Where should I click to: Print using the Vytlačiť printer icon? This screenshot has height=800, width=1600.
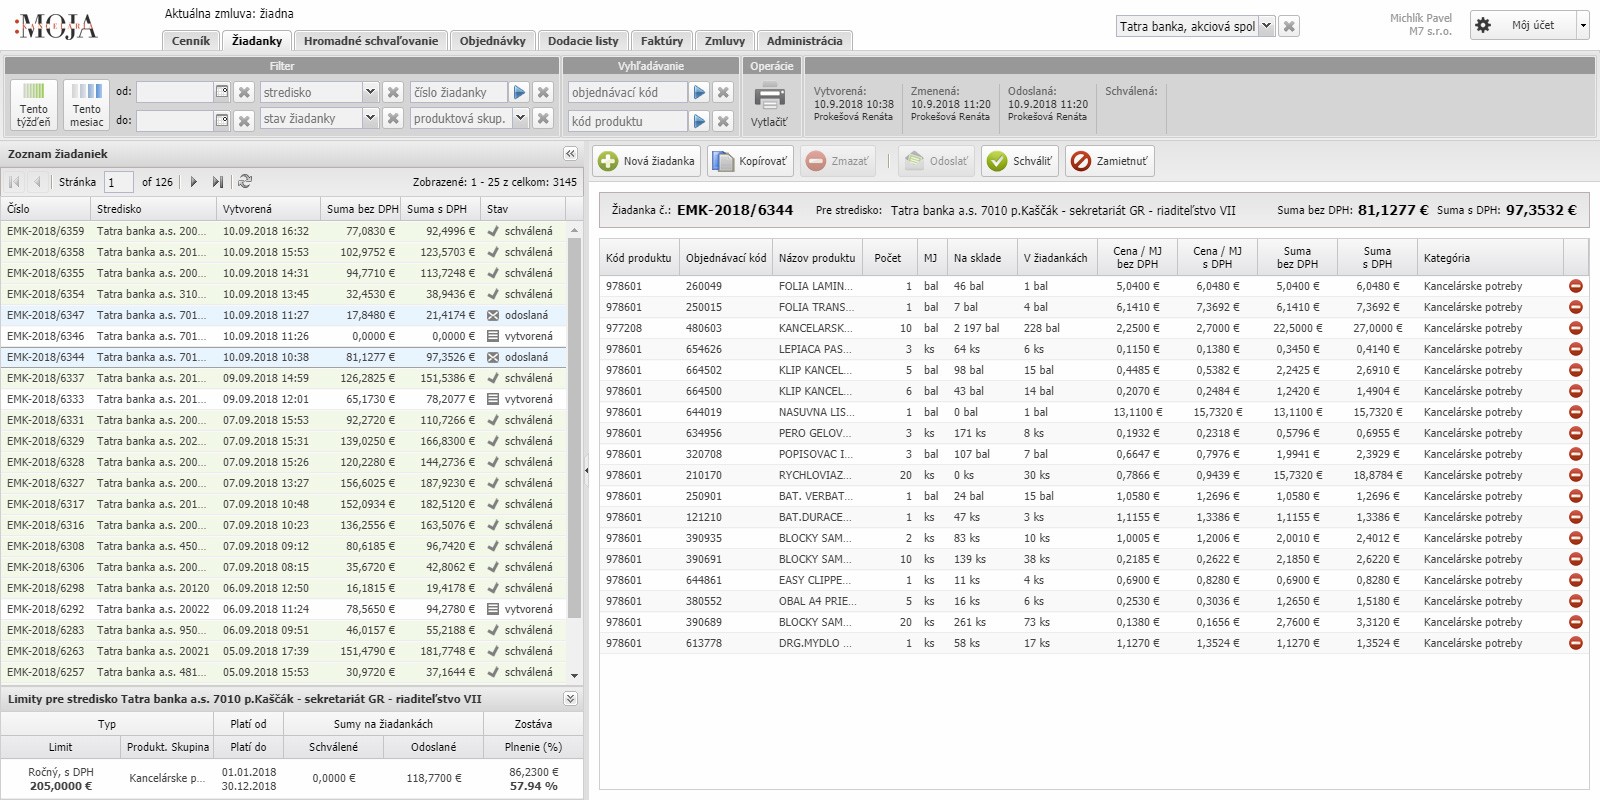click(769, 98)
